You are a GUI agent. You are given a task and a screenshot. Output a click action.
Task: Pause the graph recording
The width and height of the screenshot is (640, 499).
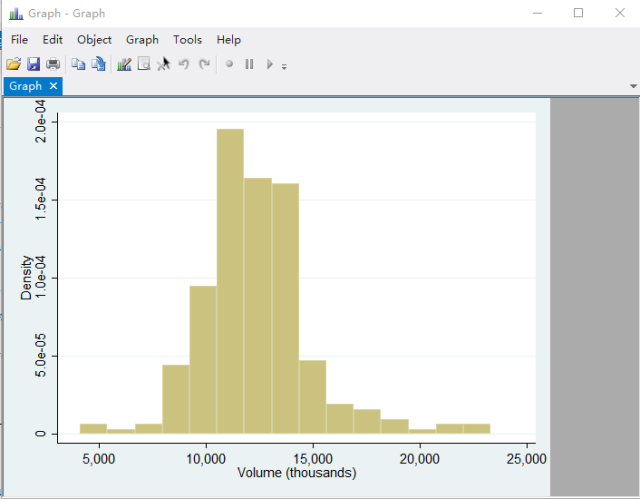click(249, 64)
